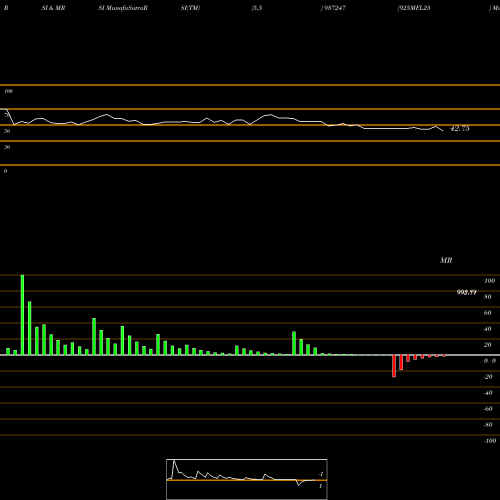Click the MR panel title label
500x500 pixels.
446,260
